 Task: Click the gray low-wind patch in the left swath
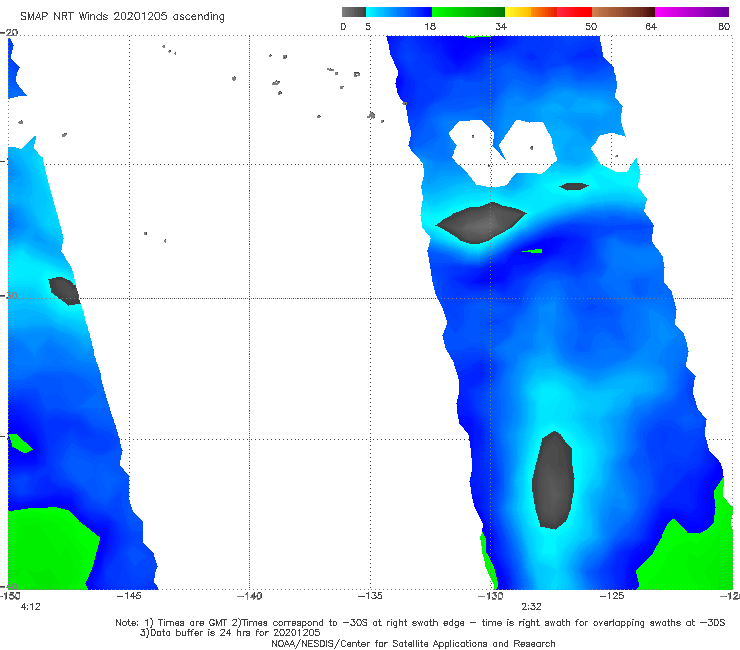[x=64, y=291]
